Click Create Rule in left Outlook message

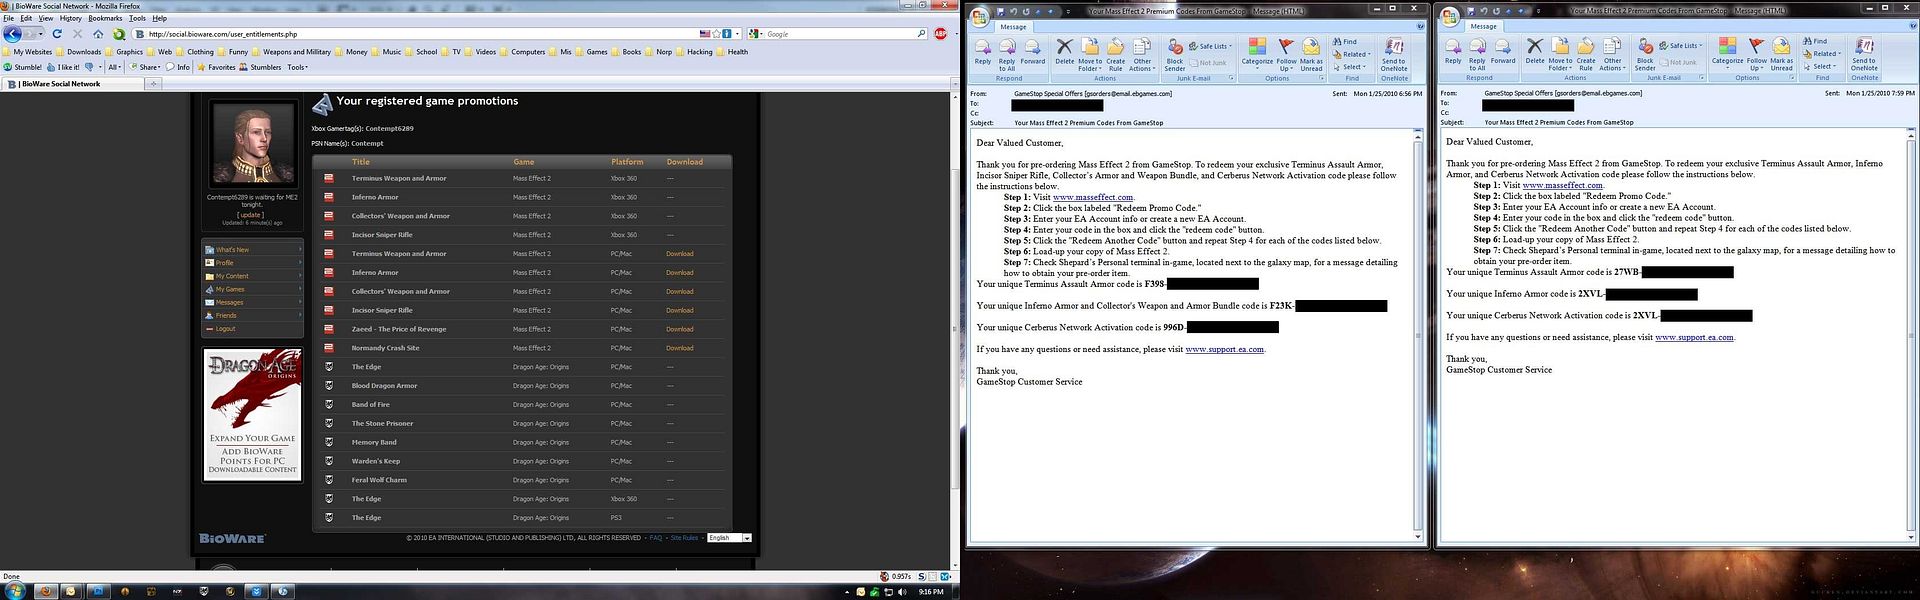(x=1115, y=54)
